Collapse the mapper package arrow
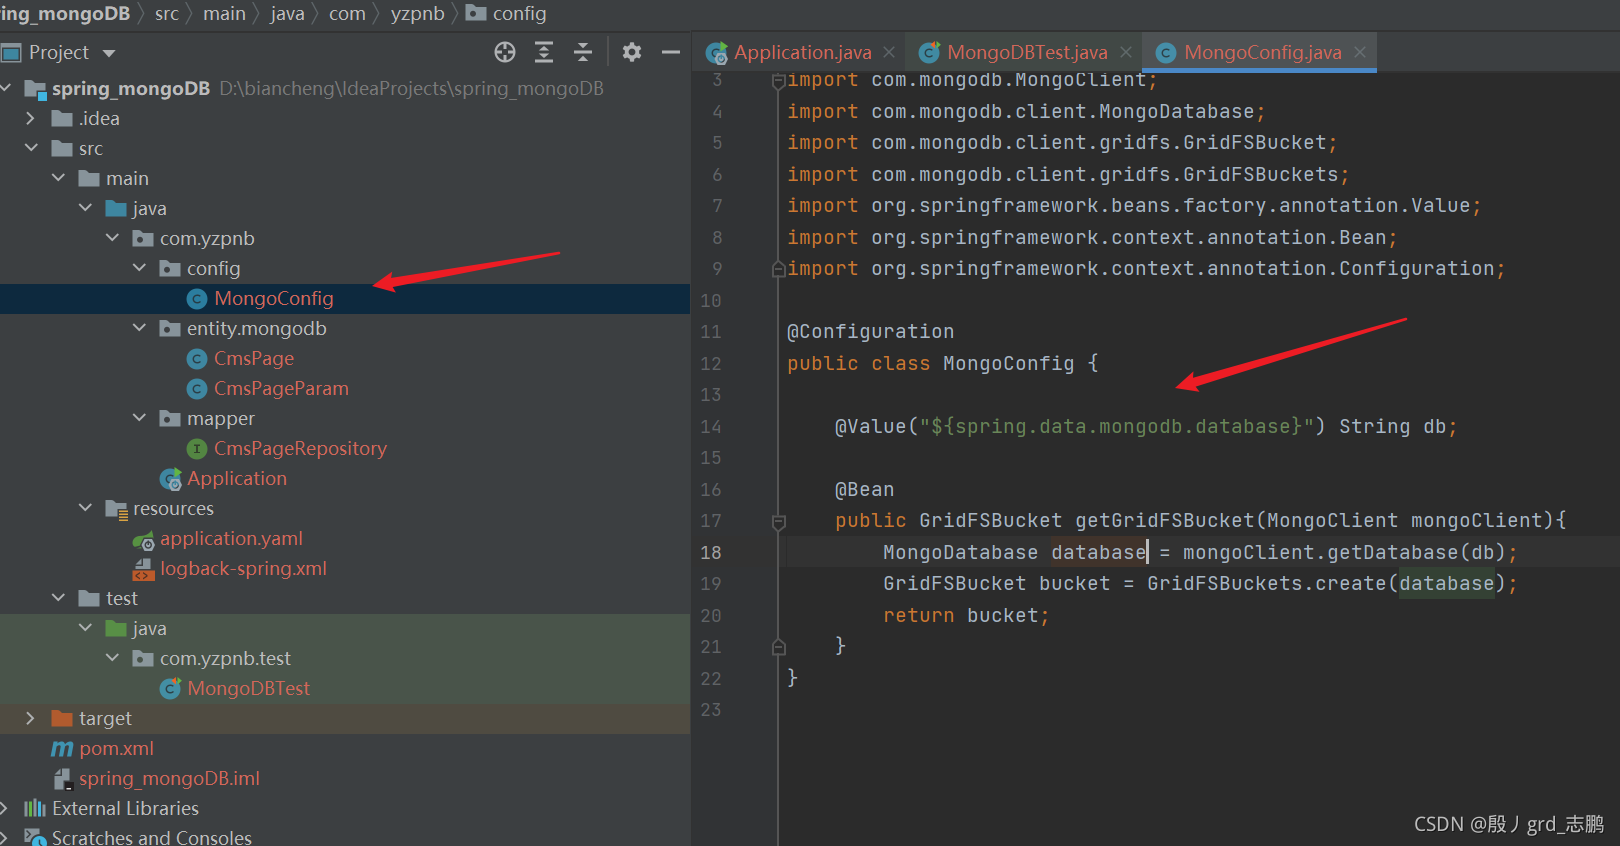Viewport: 1620px width, 846px height. point(139,418)
